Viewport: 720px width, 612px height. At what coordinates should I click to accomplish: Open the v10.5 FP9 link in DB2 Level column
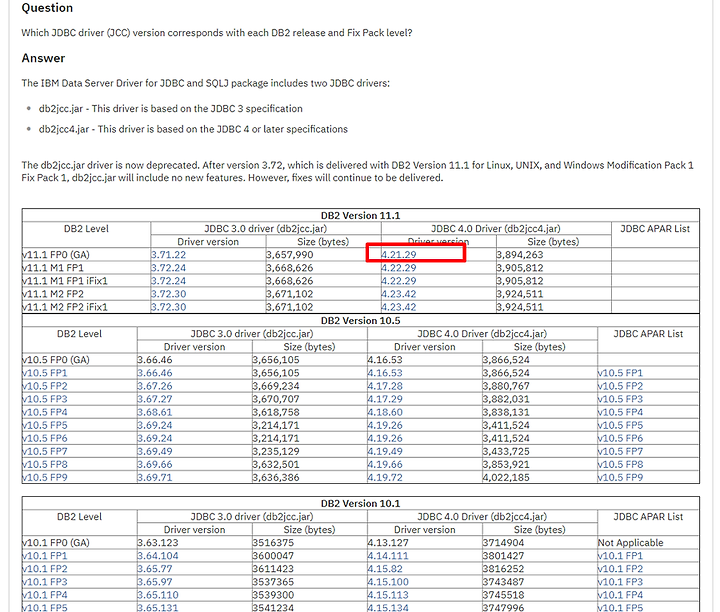click(45, 477)
